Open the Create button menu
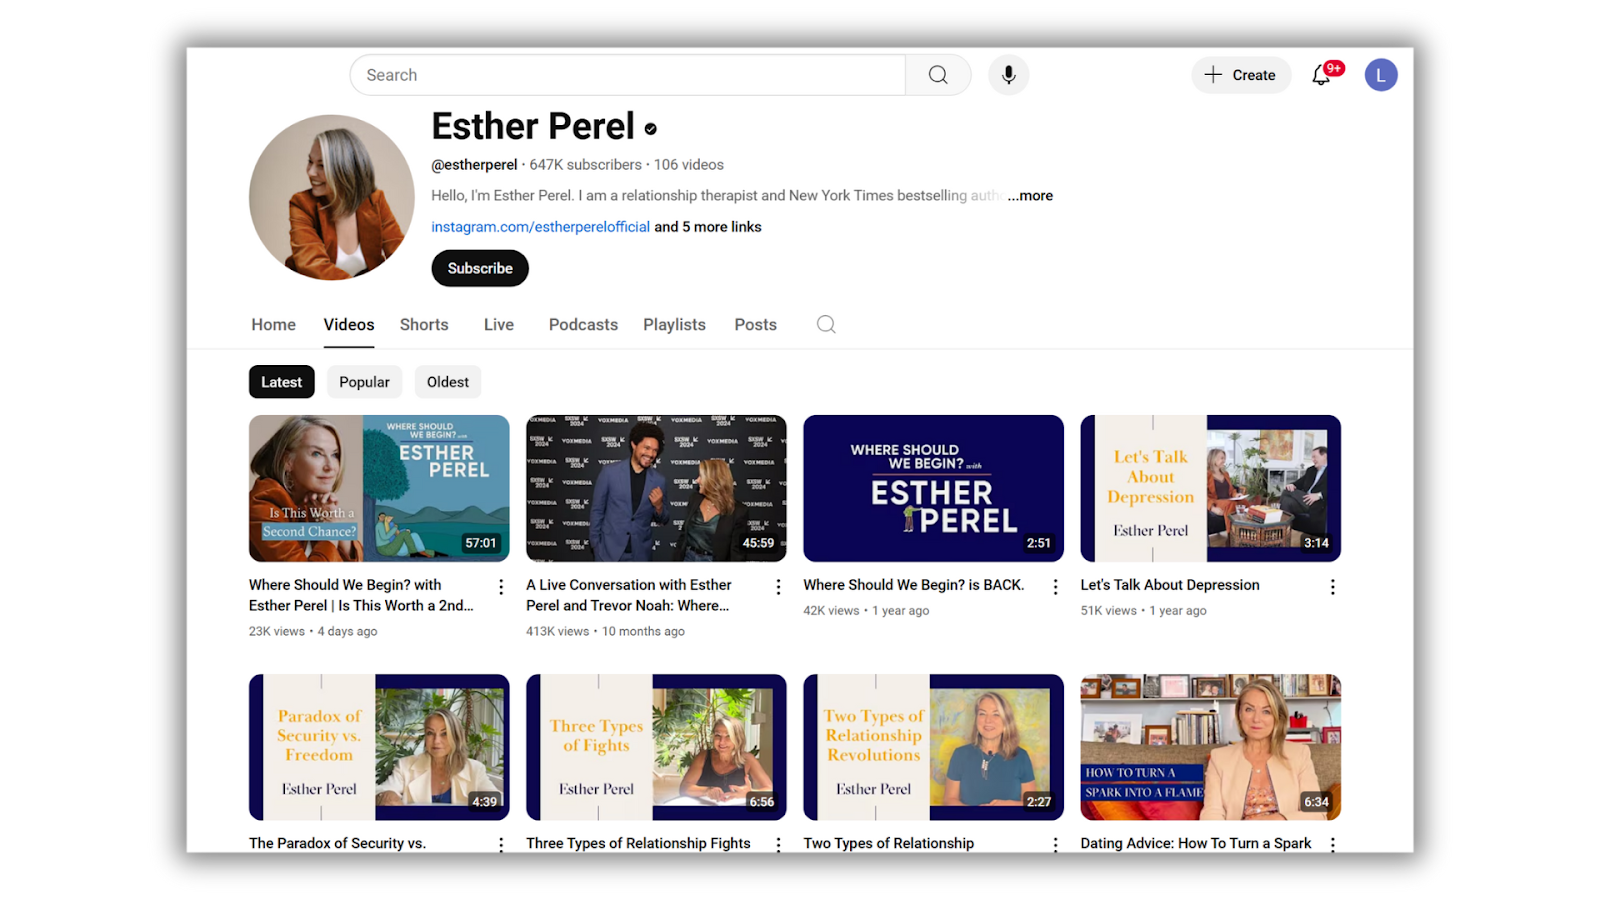1600x900 pixels. tap(1240, 75)
